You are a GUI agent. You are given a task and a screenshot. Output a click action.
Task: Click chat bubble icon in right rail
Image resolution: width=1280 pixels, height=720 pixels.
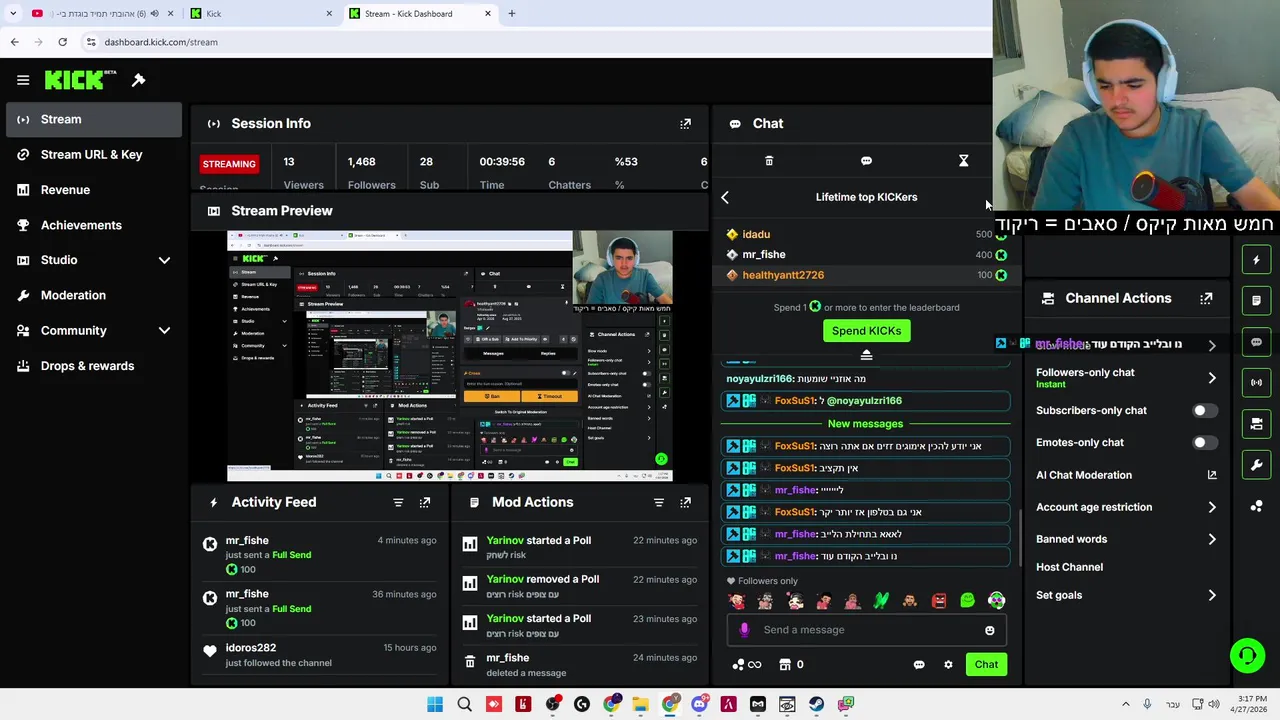point(1256,342)
